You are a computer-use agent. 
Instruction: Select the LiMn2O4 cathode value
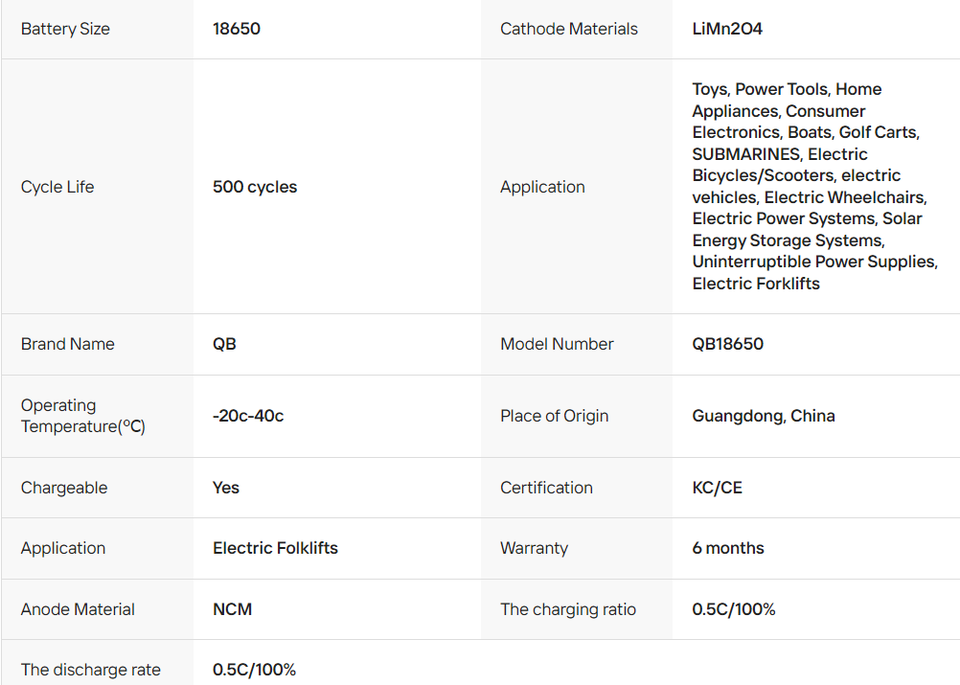727,29
